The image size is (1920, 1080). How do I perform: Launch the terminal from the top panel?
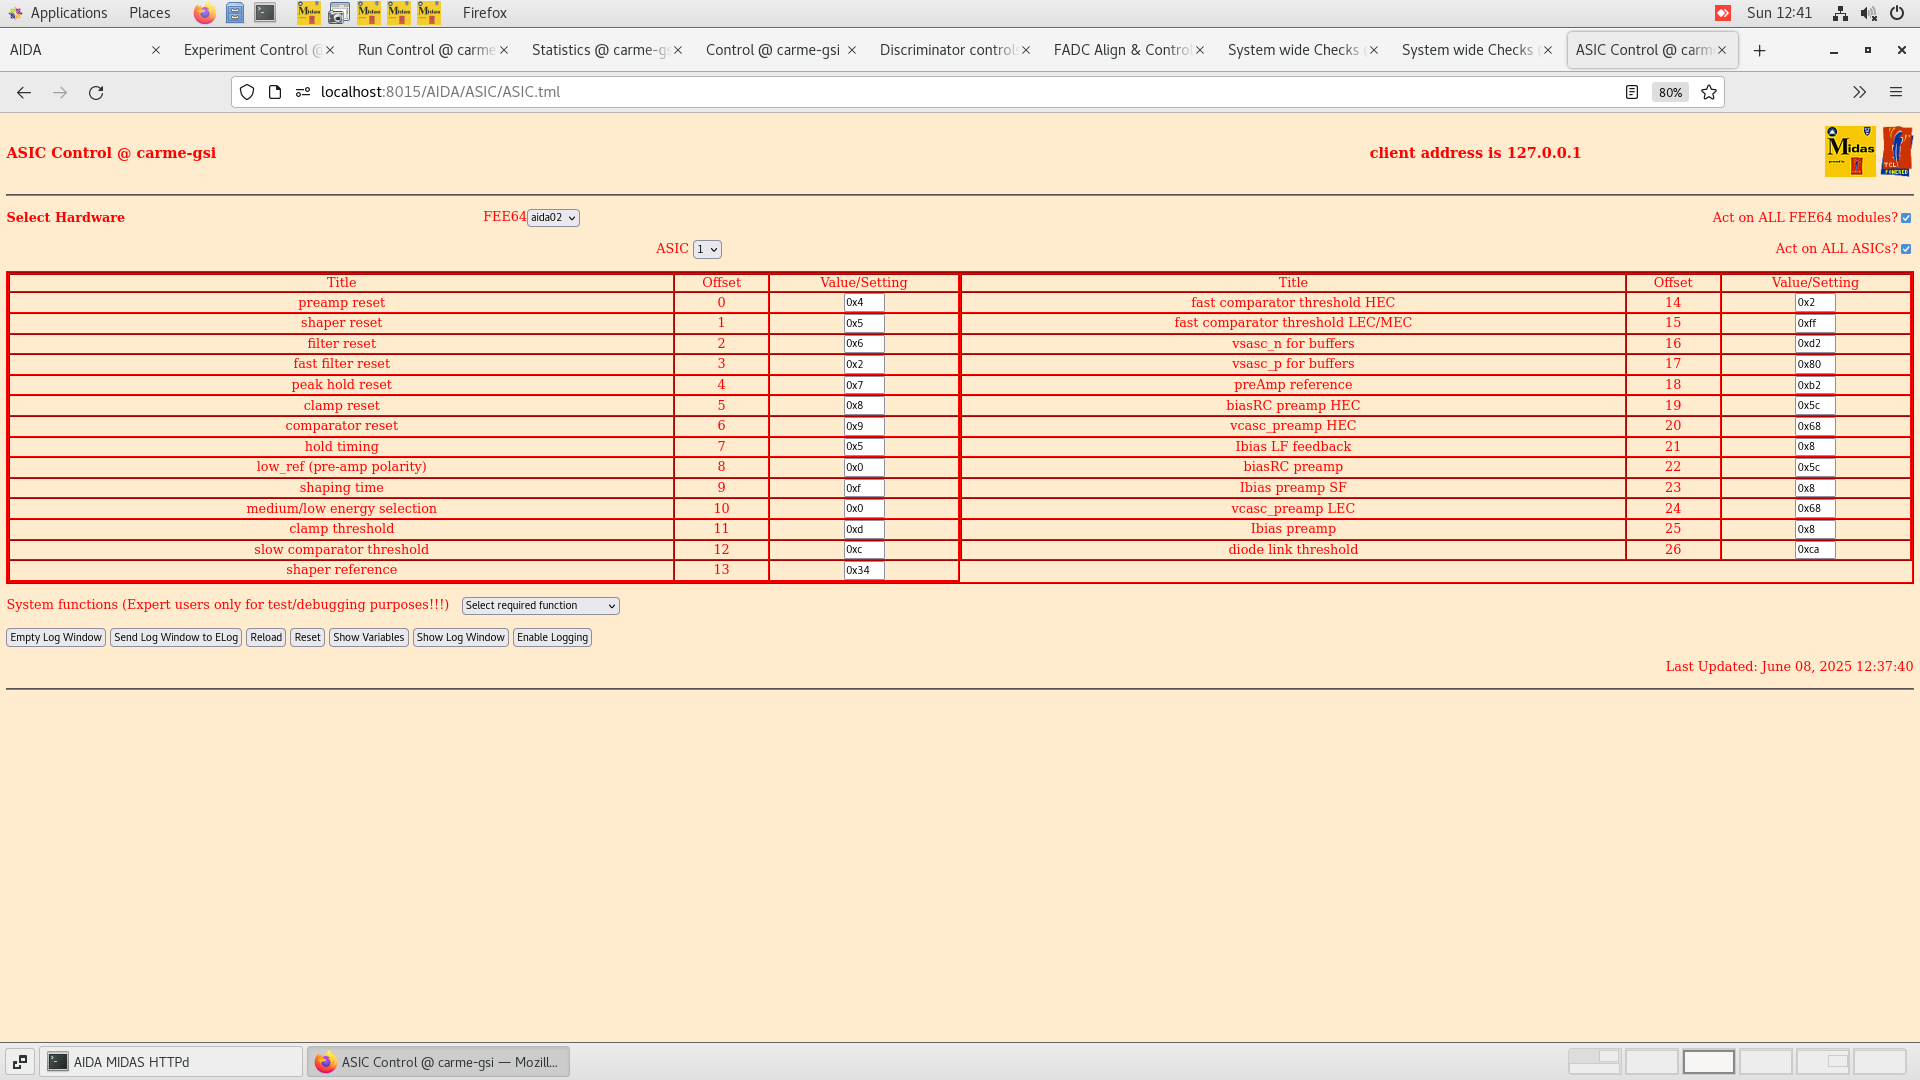tap(264, 13)
